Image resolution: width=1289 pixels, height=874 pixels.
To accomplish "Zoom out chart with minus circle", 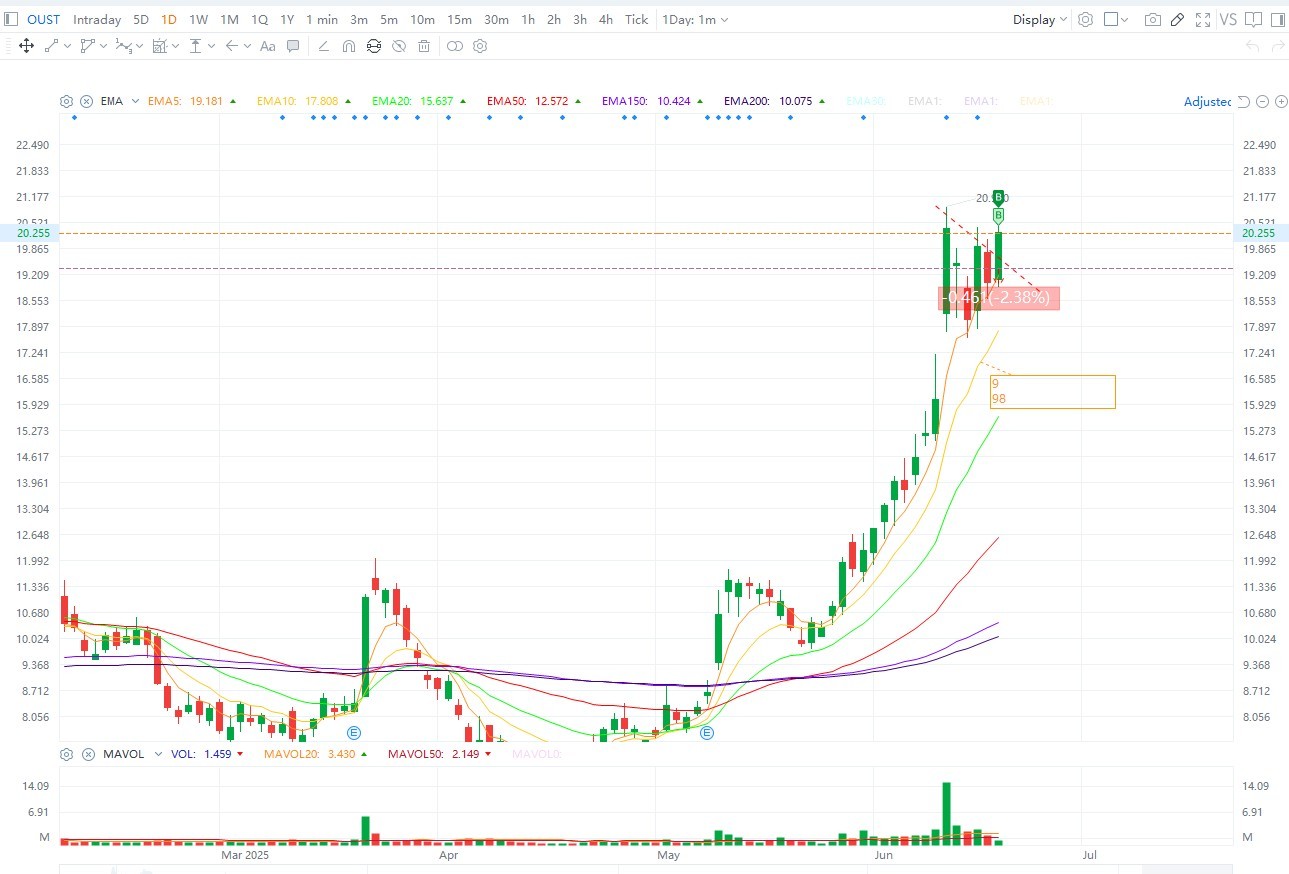I will coord(1263,101).
